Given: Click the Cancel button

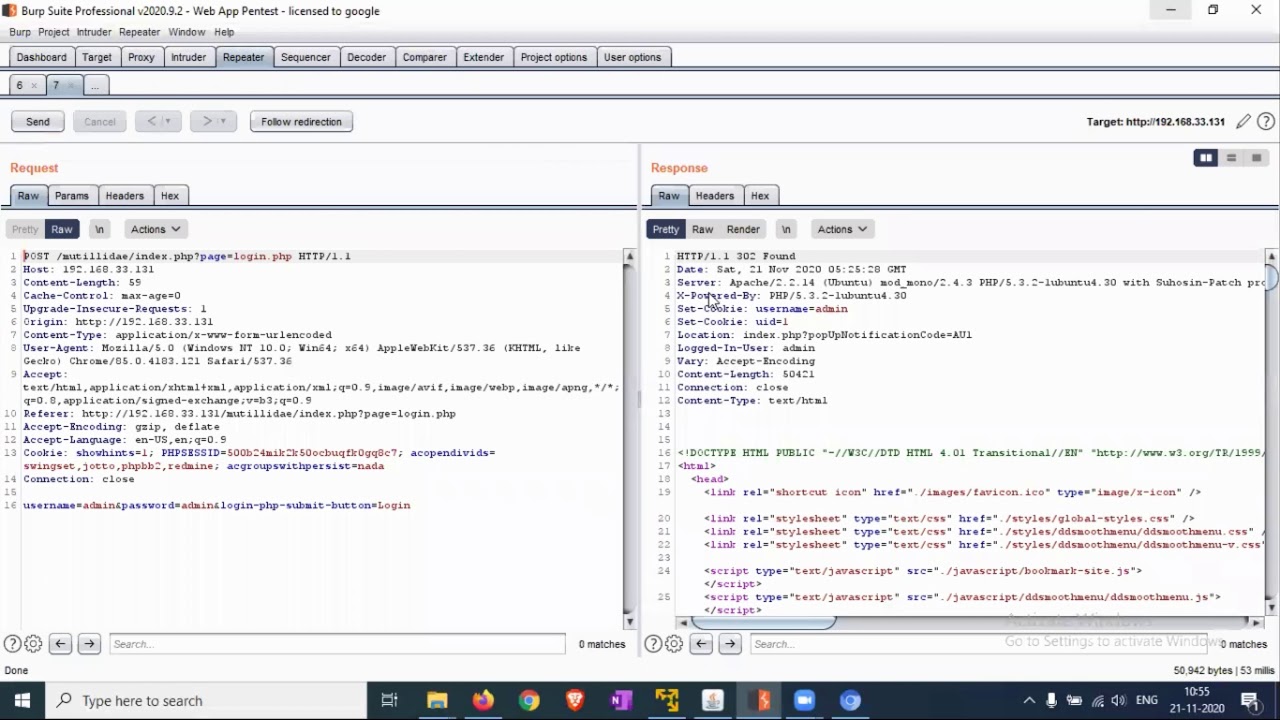Looking at the screenshot, I should 99,122.
